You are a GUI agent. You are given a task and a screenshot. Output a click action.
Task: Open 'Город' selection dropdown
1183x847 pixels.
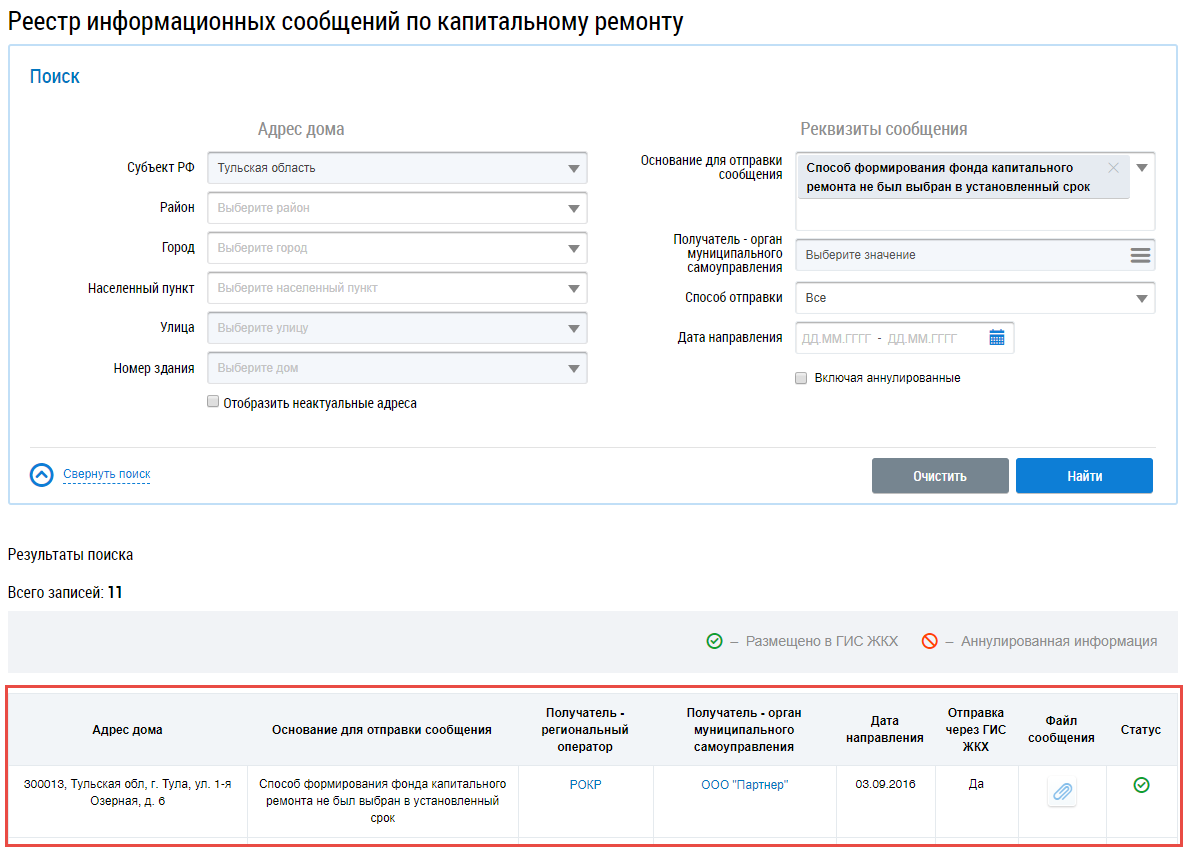(x=573, y=248)
